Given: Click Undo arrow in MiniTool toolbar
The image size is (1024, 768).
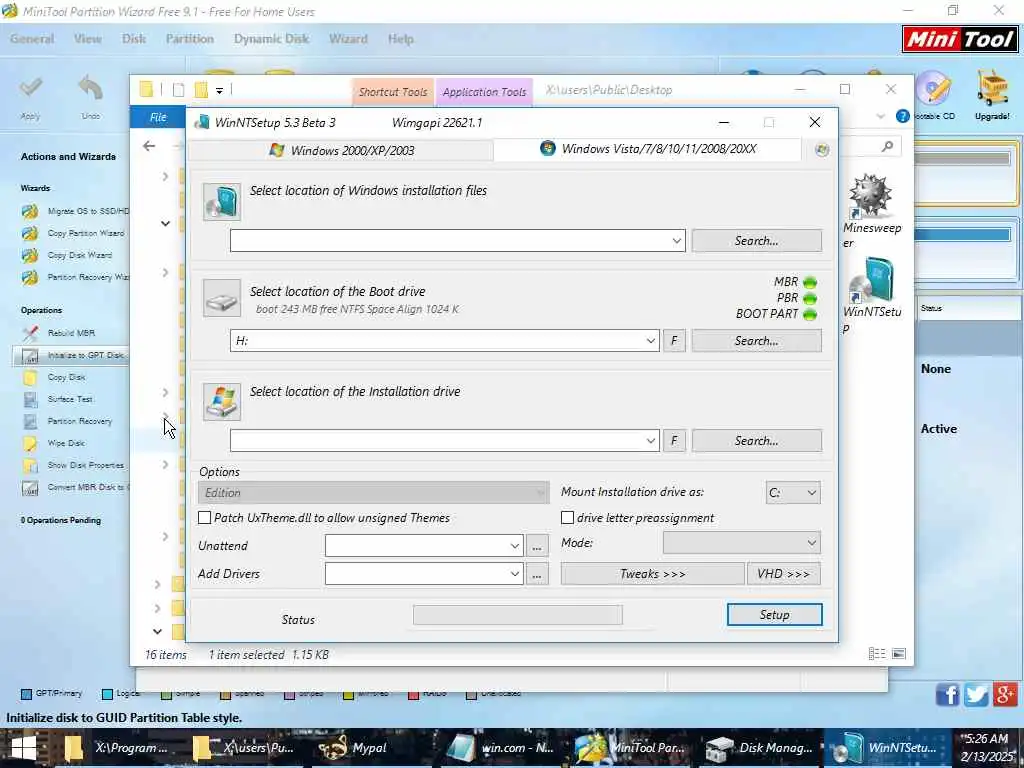Looking at the screenshot, I should (91, 88).
